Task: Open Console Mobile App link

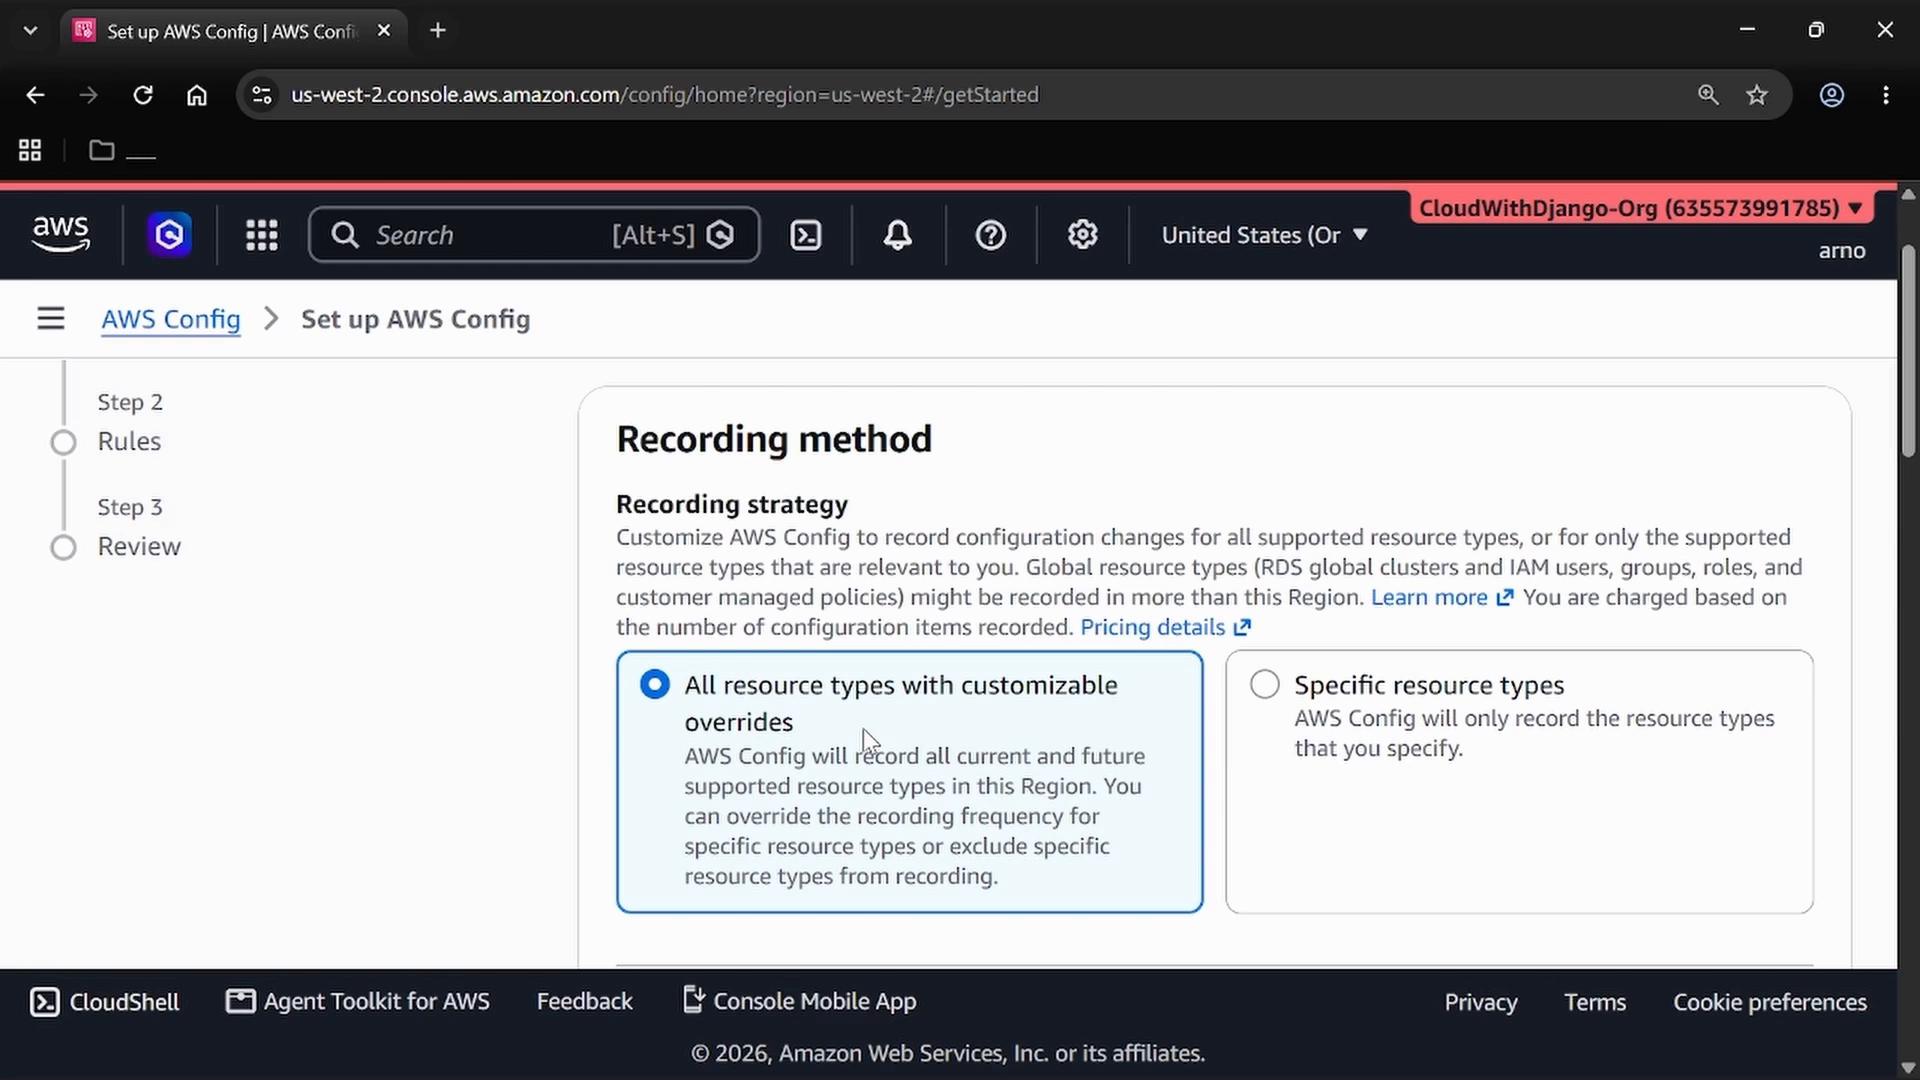Action: click(799, 1001)
